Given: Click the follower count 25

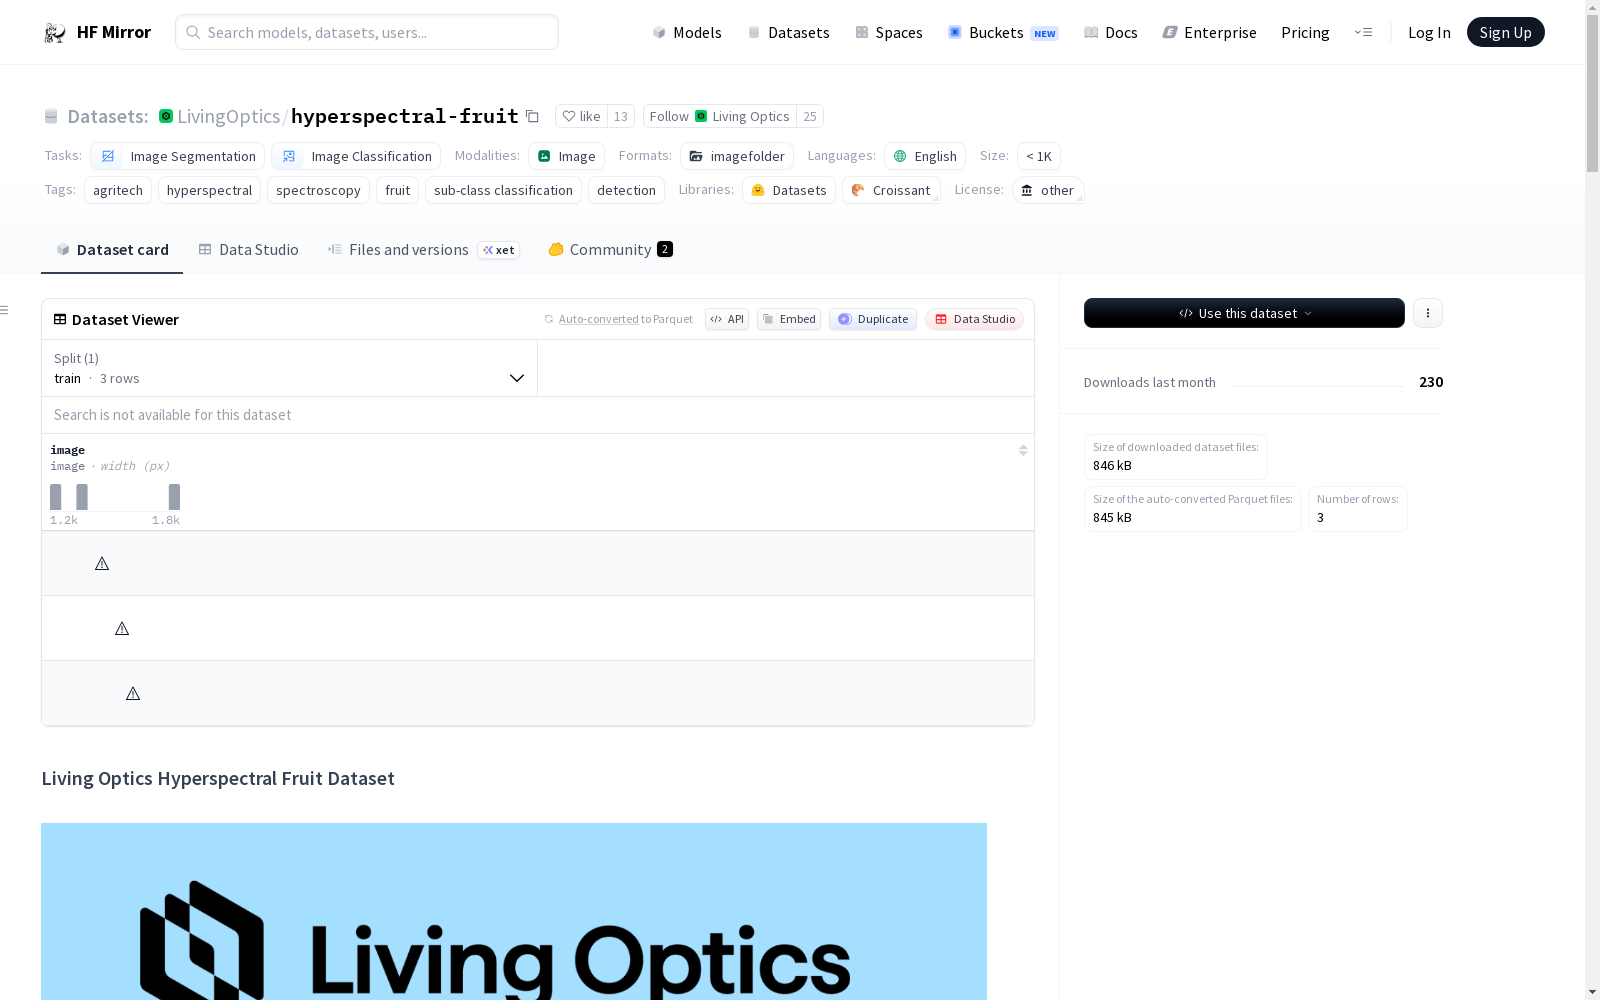Looking at the screenshot, I should tap(810, 117).
